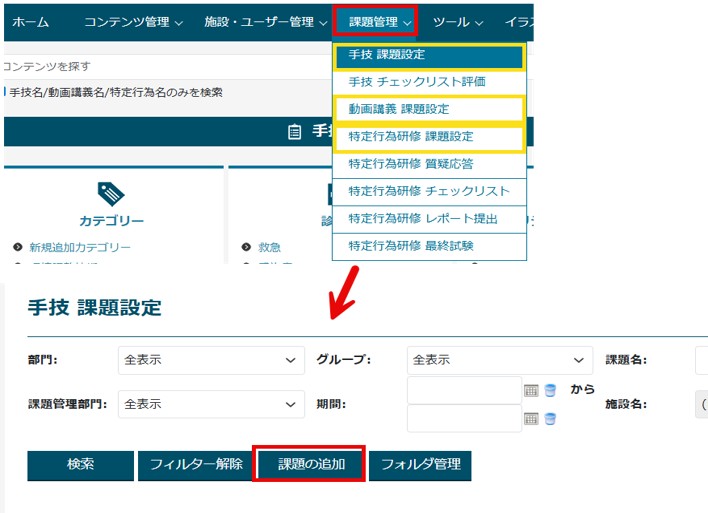Image resolution: width=708 pixels, height=513 pixels.
Task: Click the 検索 button
Action: click(80, 465)
